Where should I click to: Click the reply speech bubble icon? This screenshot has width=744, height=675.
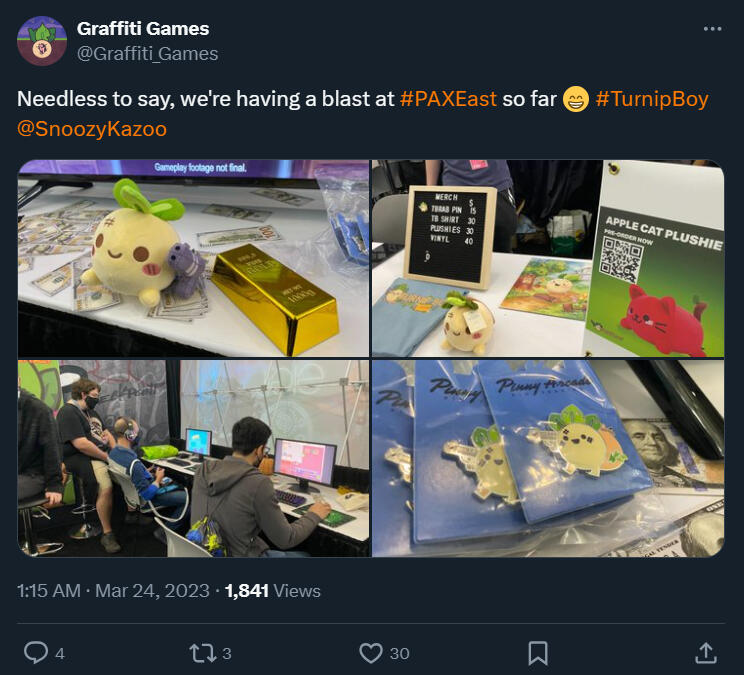coord(36,653)
